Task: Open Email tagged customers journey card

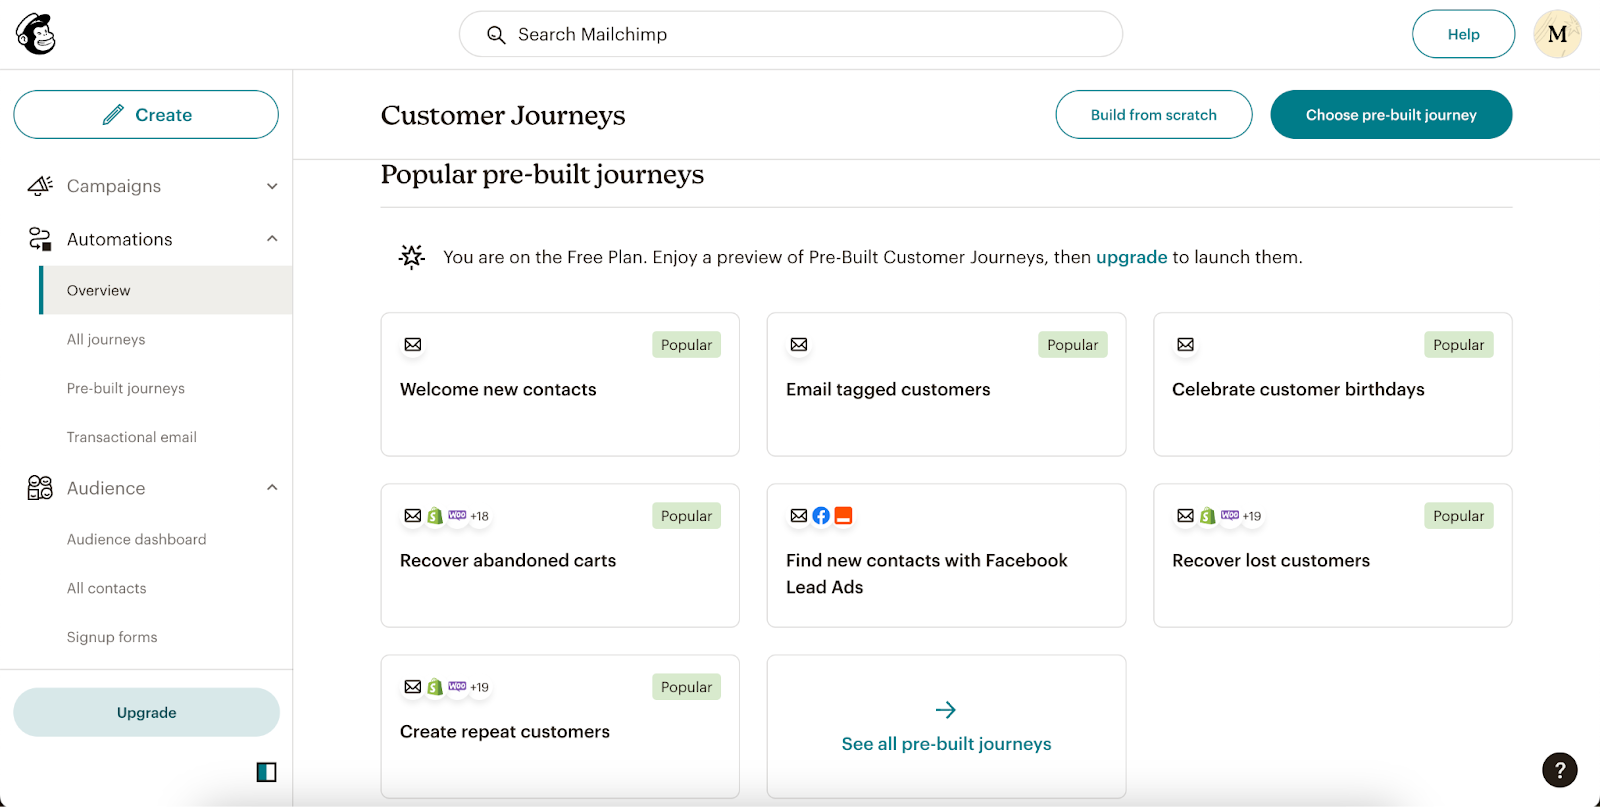Action: click(x=946, y=385)
